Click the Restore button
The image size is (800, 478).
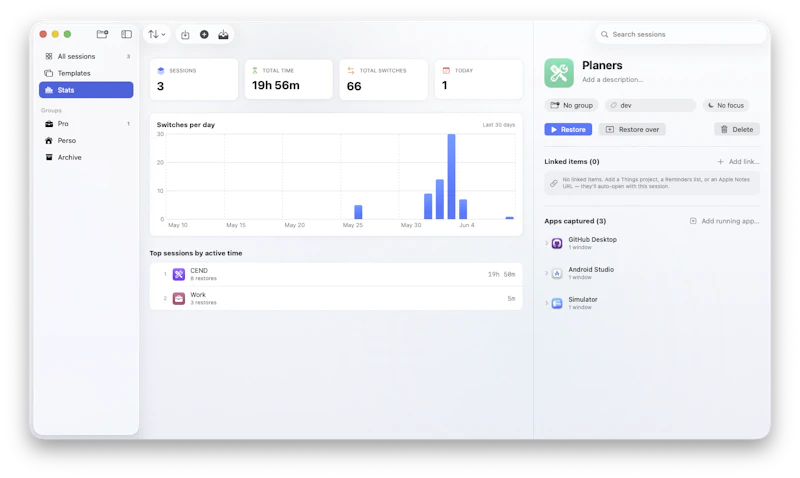568,130
